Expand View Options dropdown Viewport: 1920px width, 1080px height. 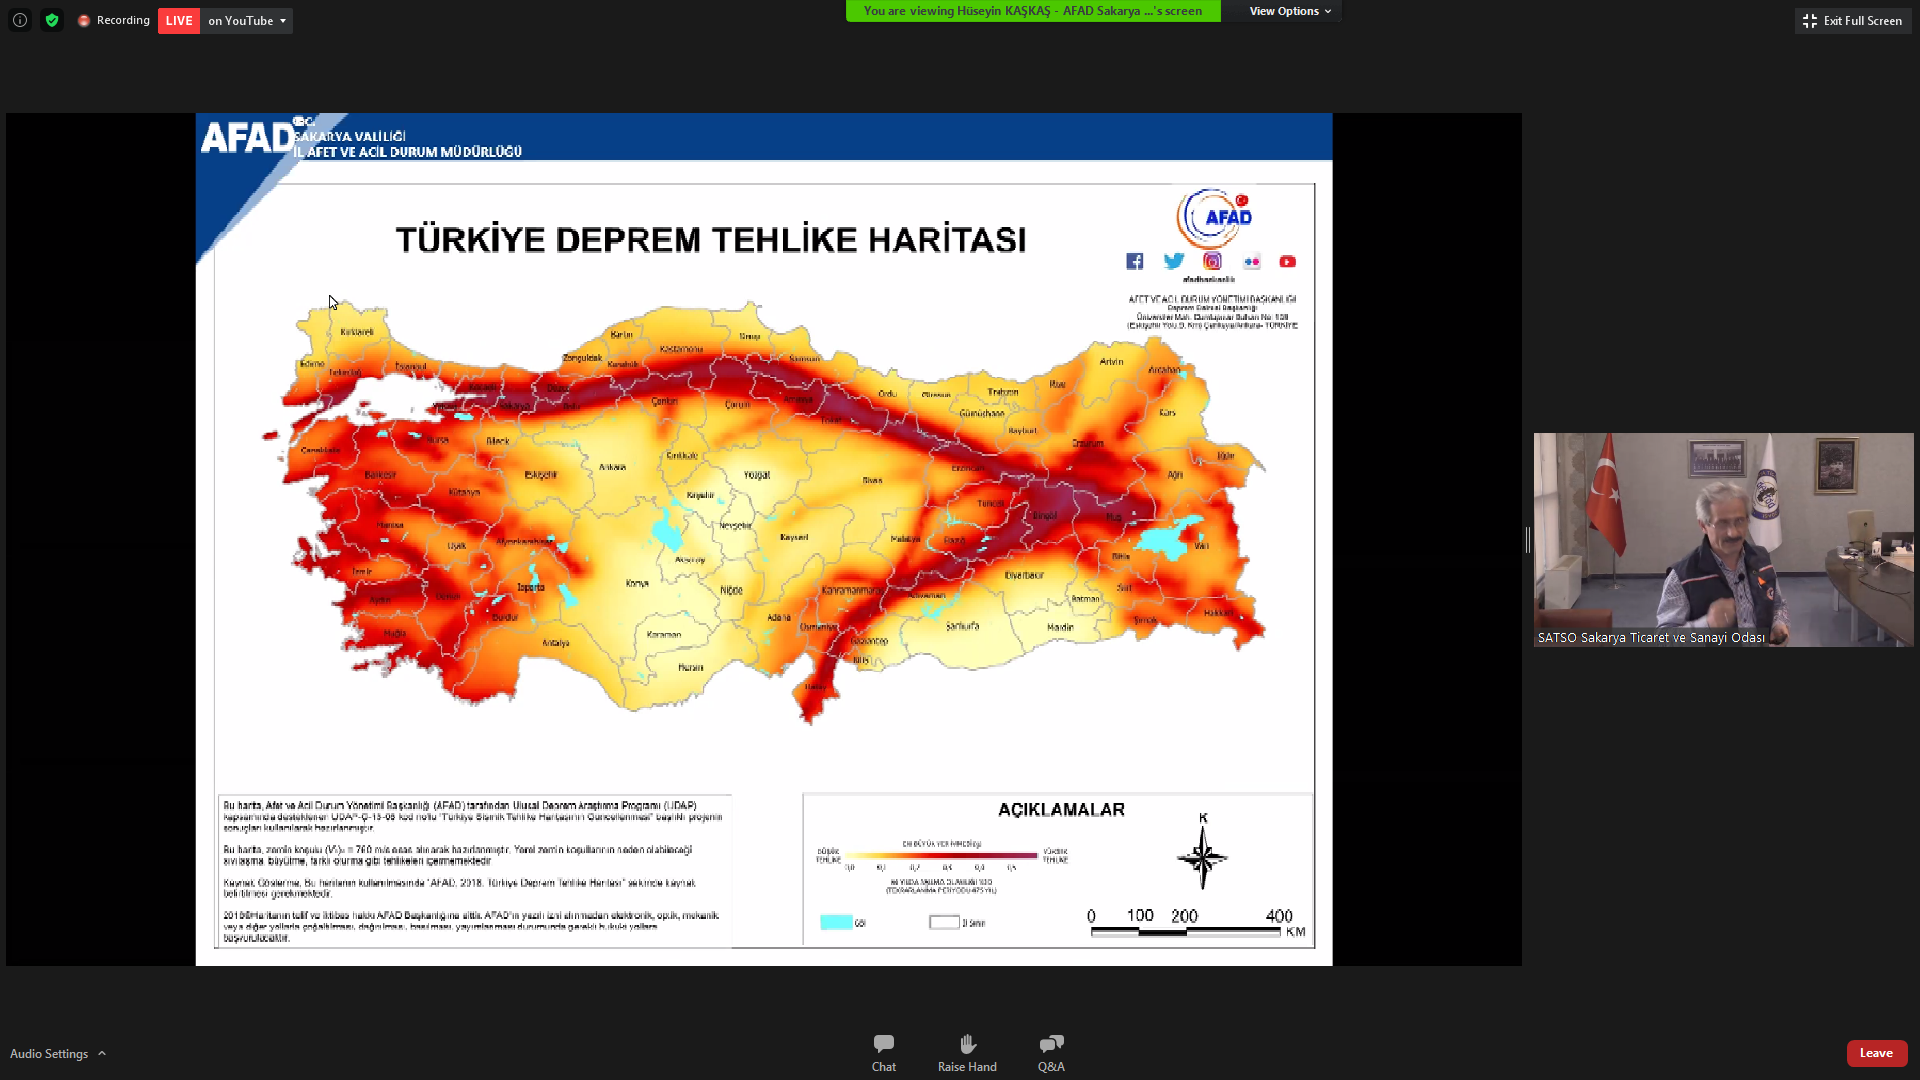(x=1290, y=11)
